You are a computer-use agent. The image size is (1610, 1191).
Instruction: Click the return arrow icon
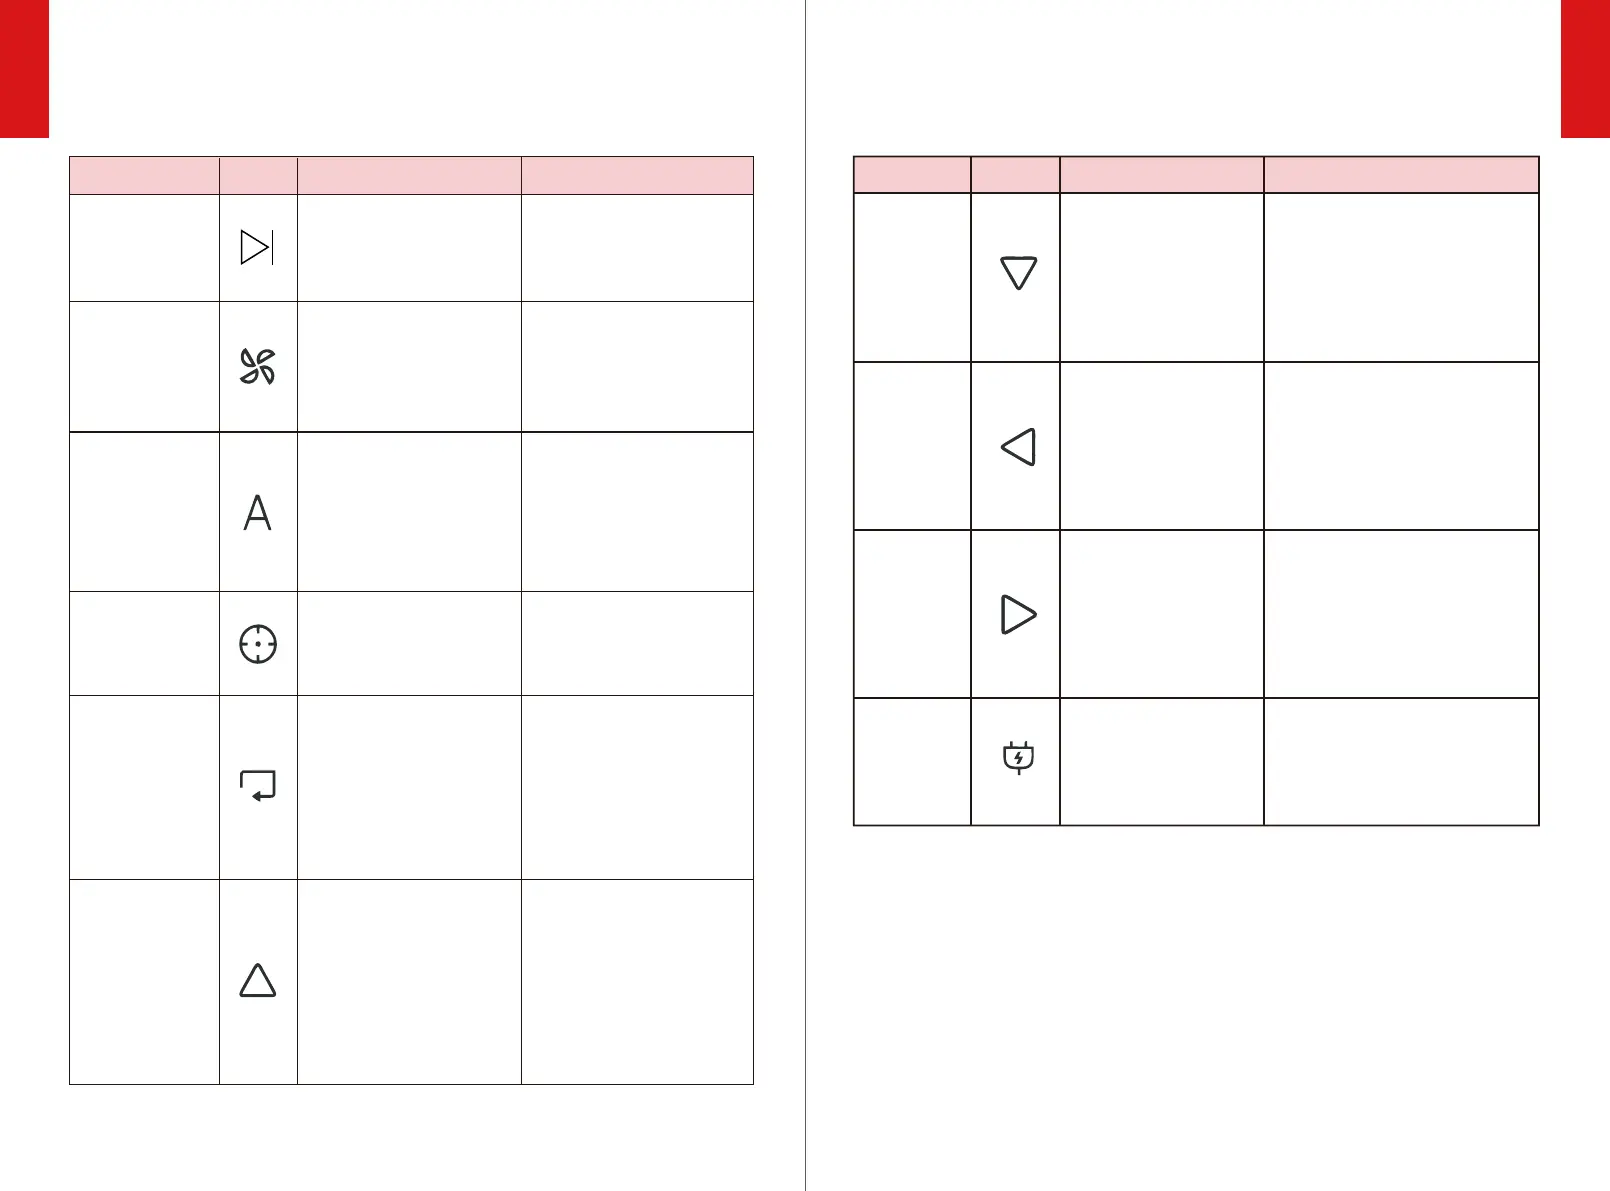pos(258,786)
